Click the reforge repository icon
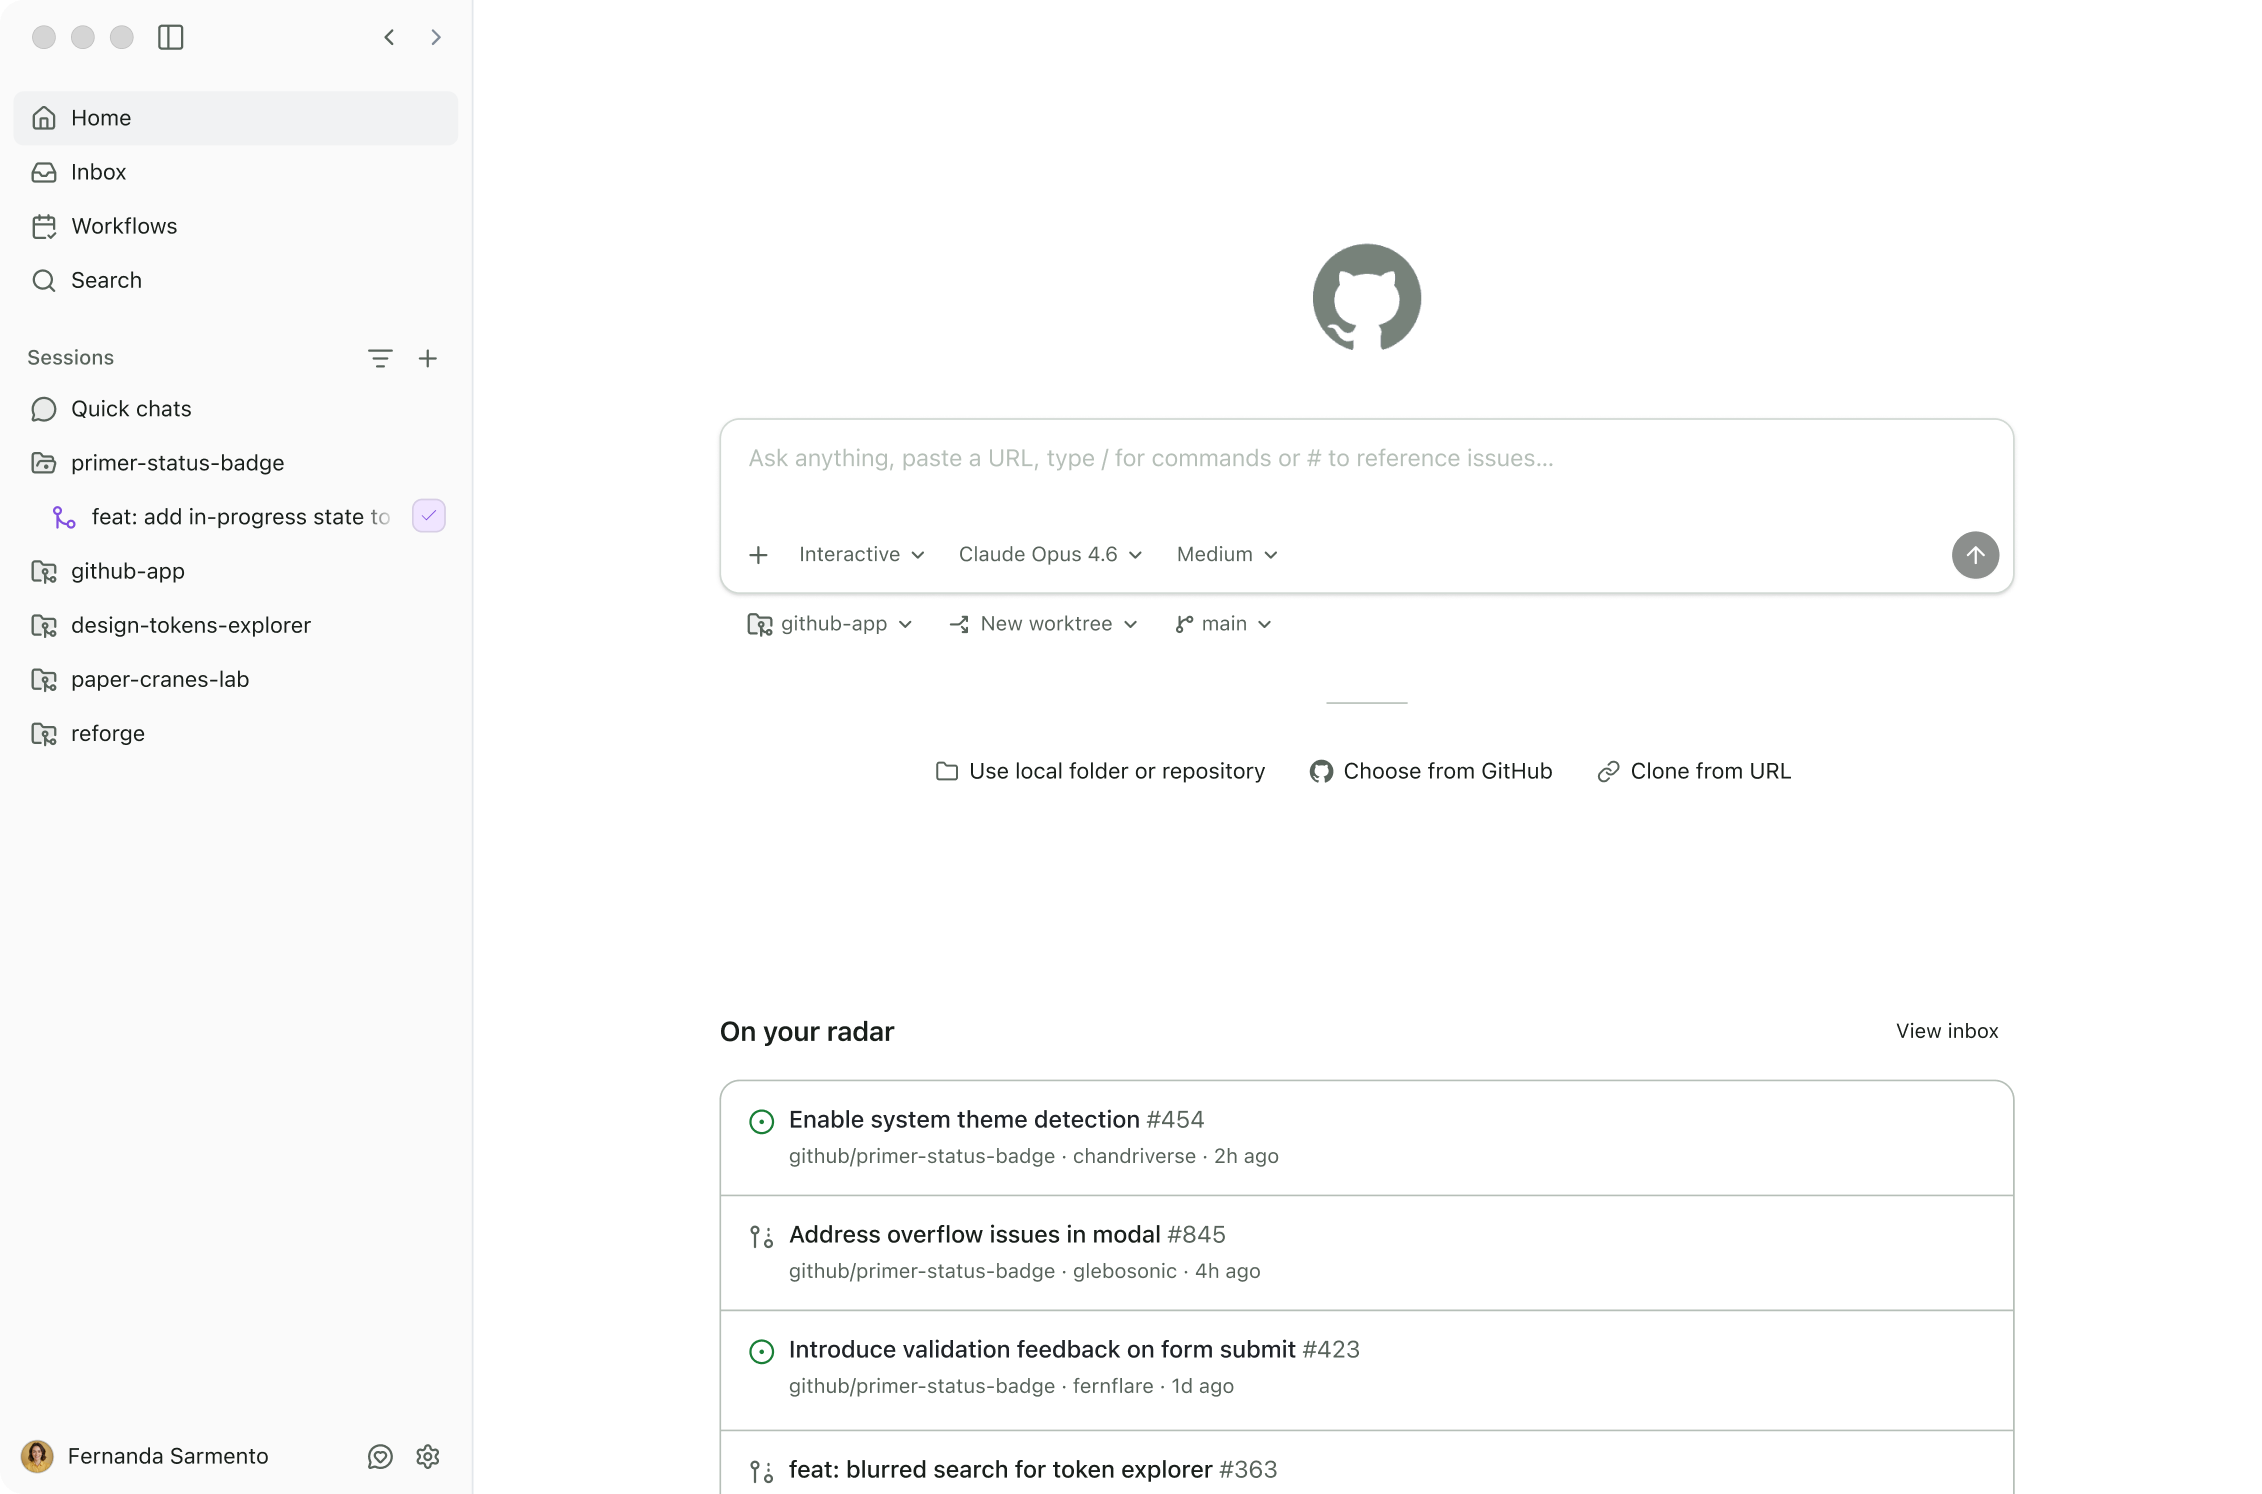 44,734
